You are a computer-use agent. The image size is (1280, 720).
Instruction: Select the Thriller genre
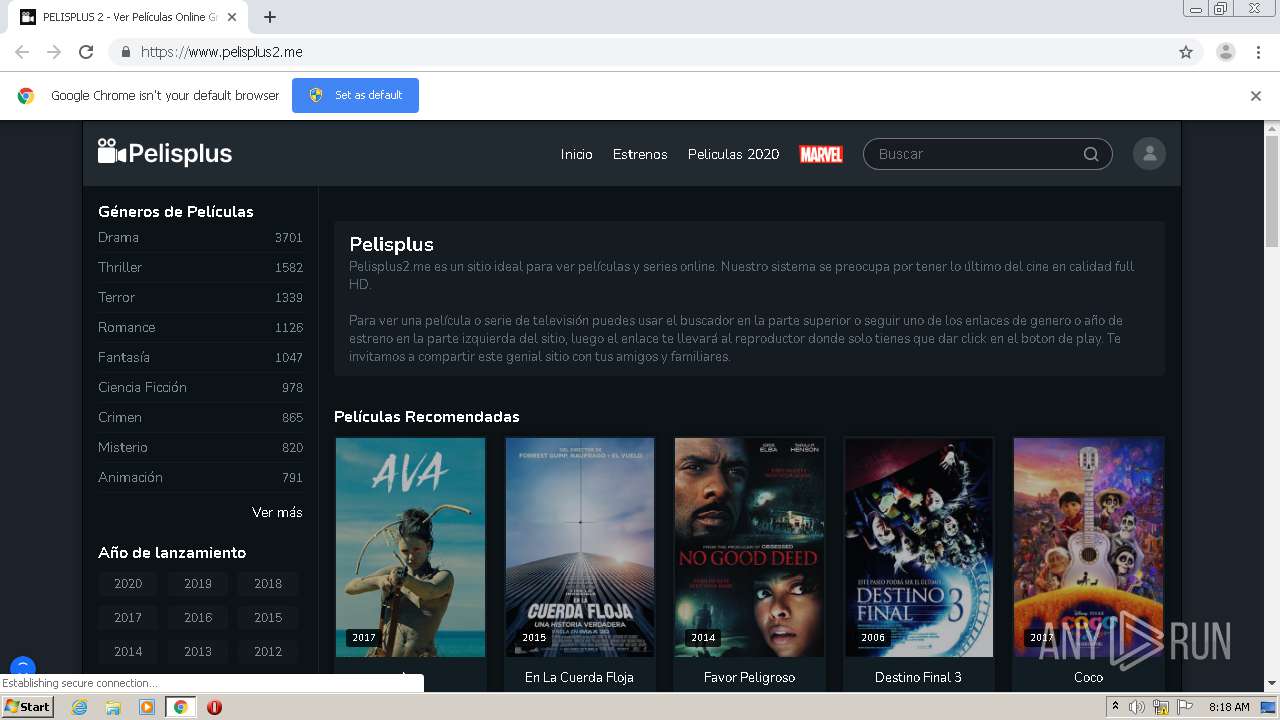(x=200, y=267)
